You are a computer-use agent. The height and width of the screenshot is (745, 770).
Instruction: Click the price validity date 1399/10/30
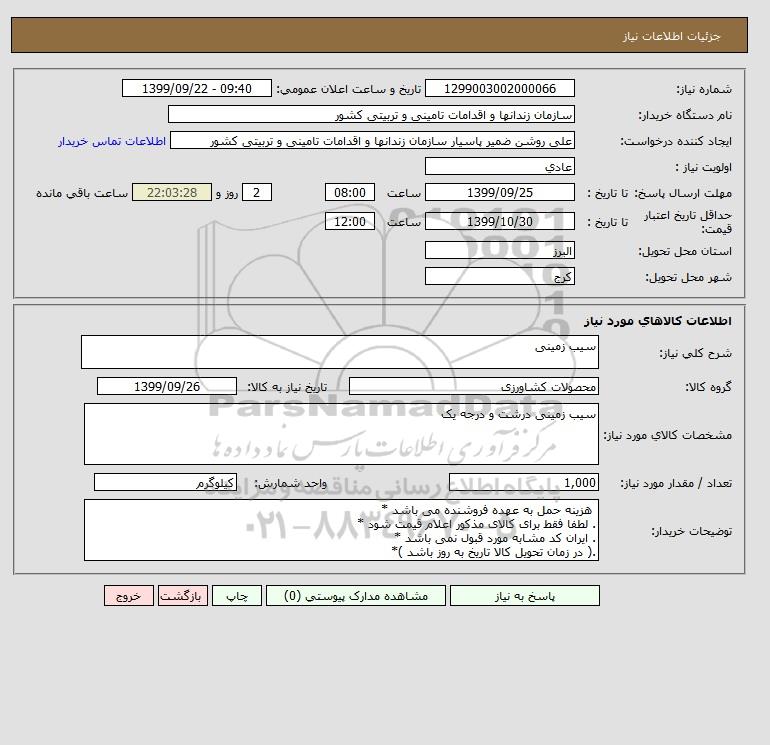(x=499, y=221)
